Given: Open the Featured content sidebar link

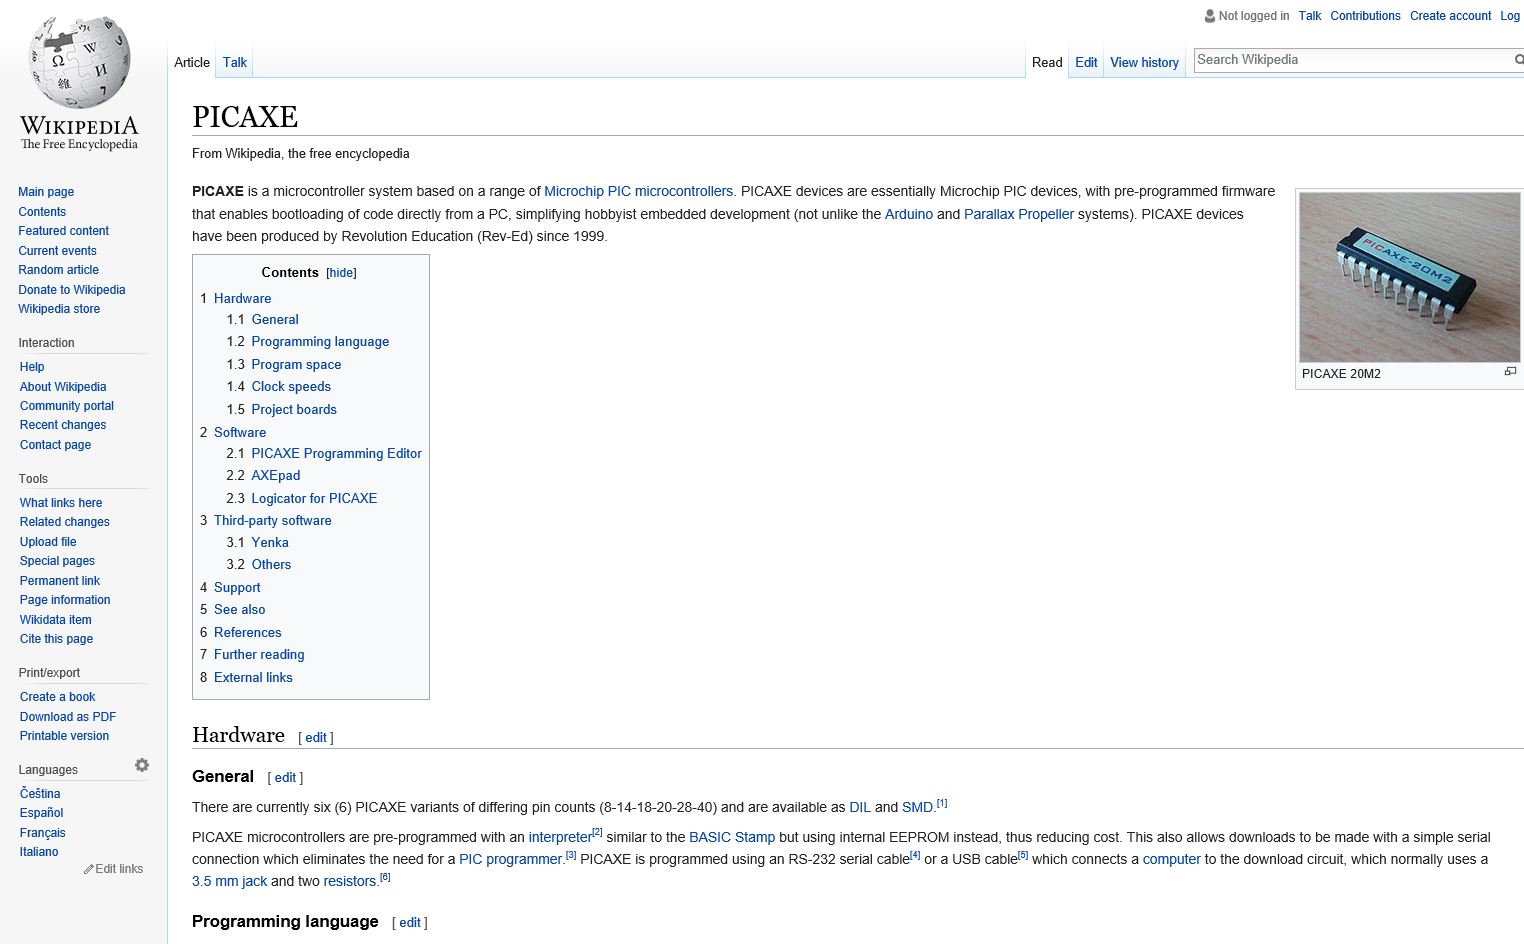Looking at the screenshot, I should tap(63, 231).
